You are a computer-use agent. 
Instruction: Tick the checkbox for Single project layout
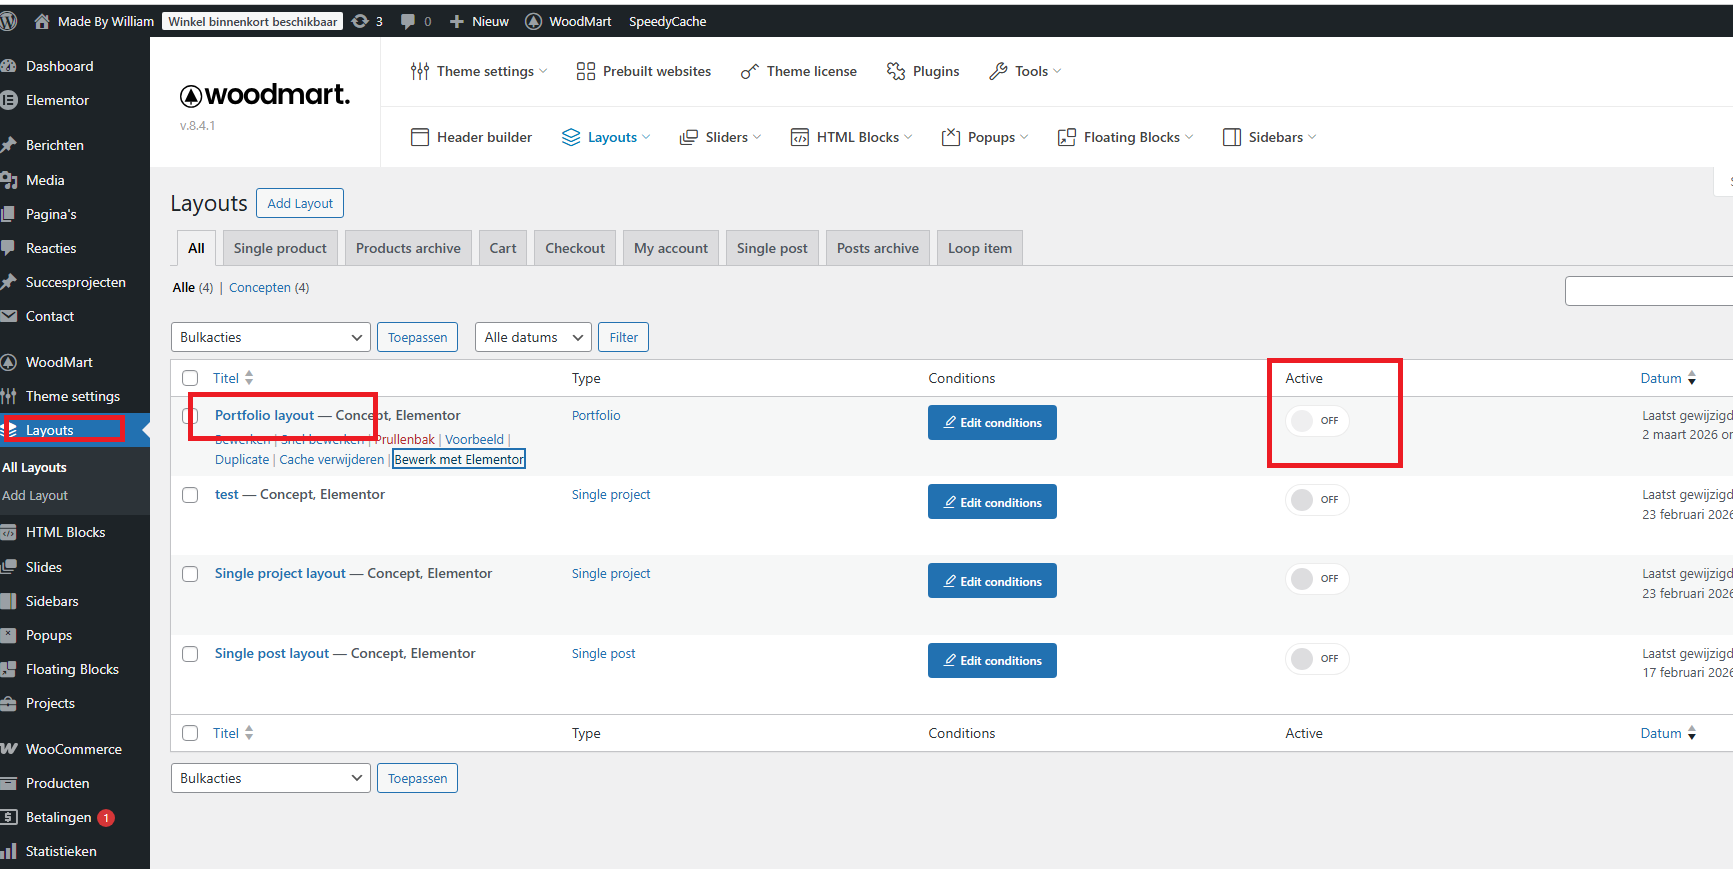190,574
